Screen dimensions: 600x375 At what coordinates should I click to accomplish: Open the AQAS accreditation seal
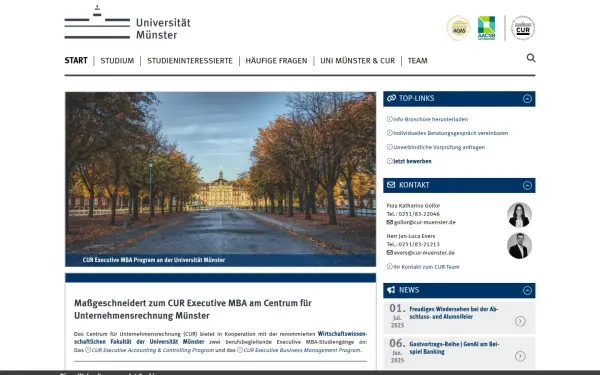(x=458, y=28)
